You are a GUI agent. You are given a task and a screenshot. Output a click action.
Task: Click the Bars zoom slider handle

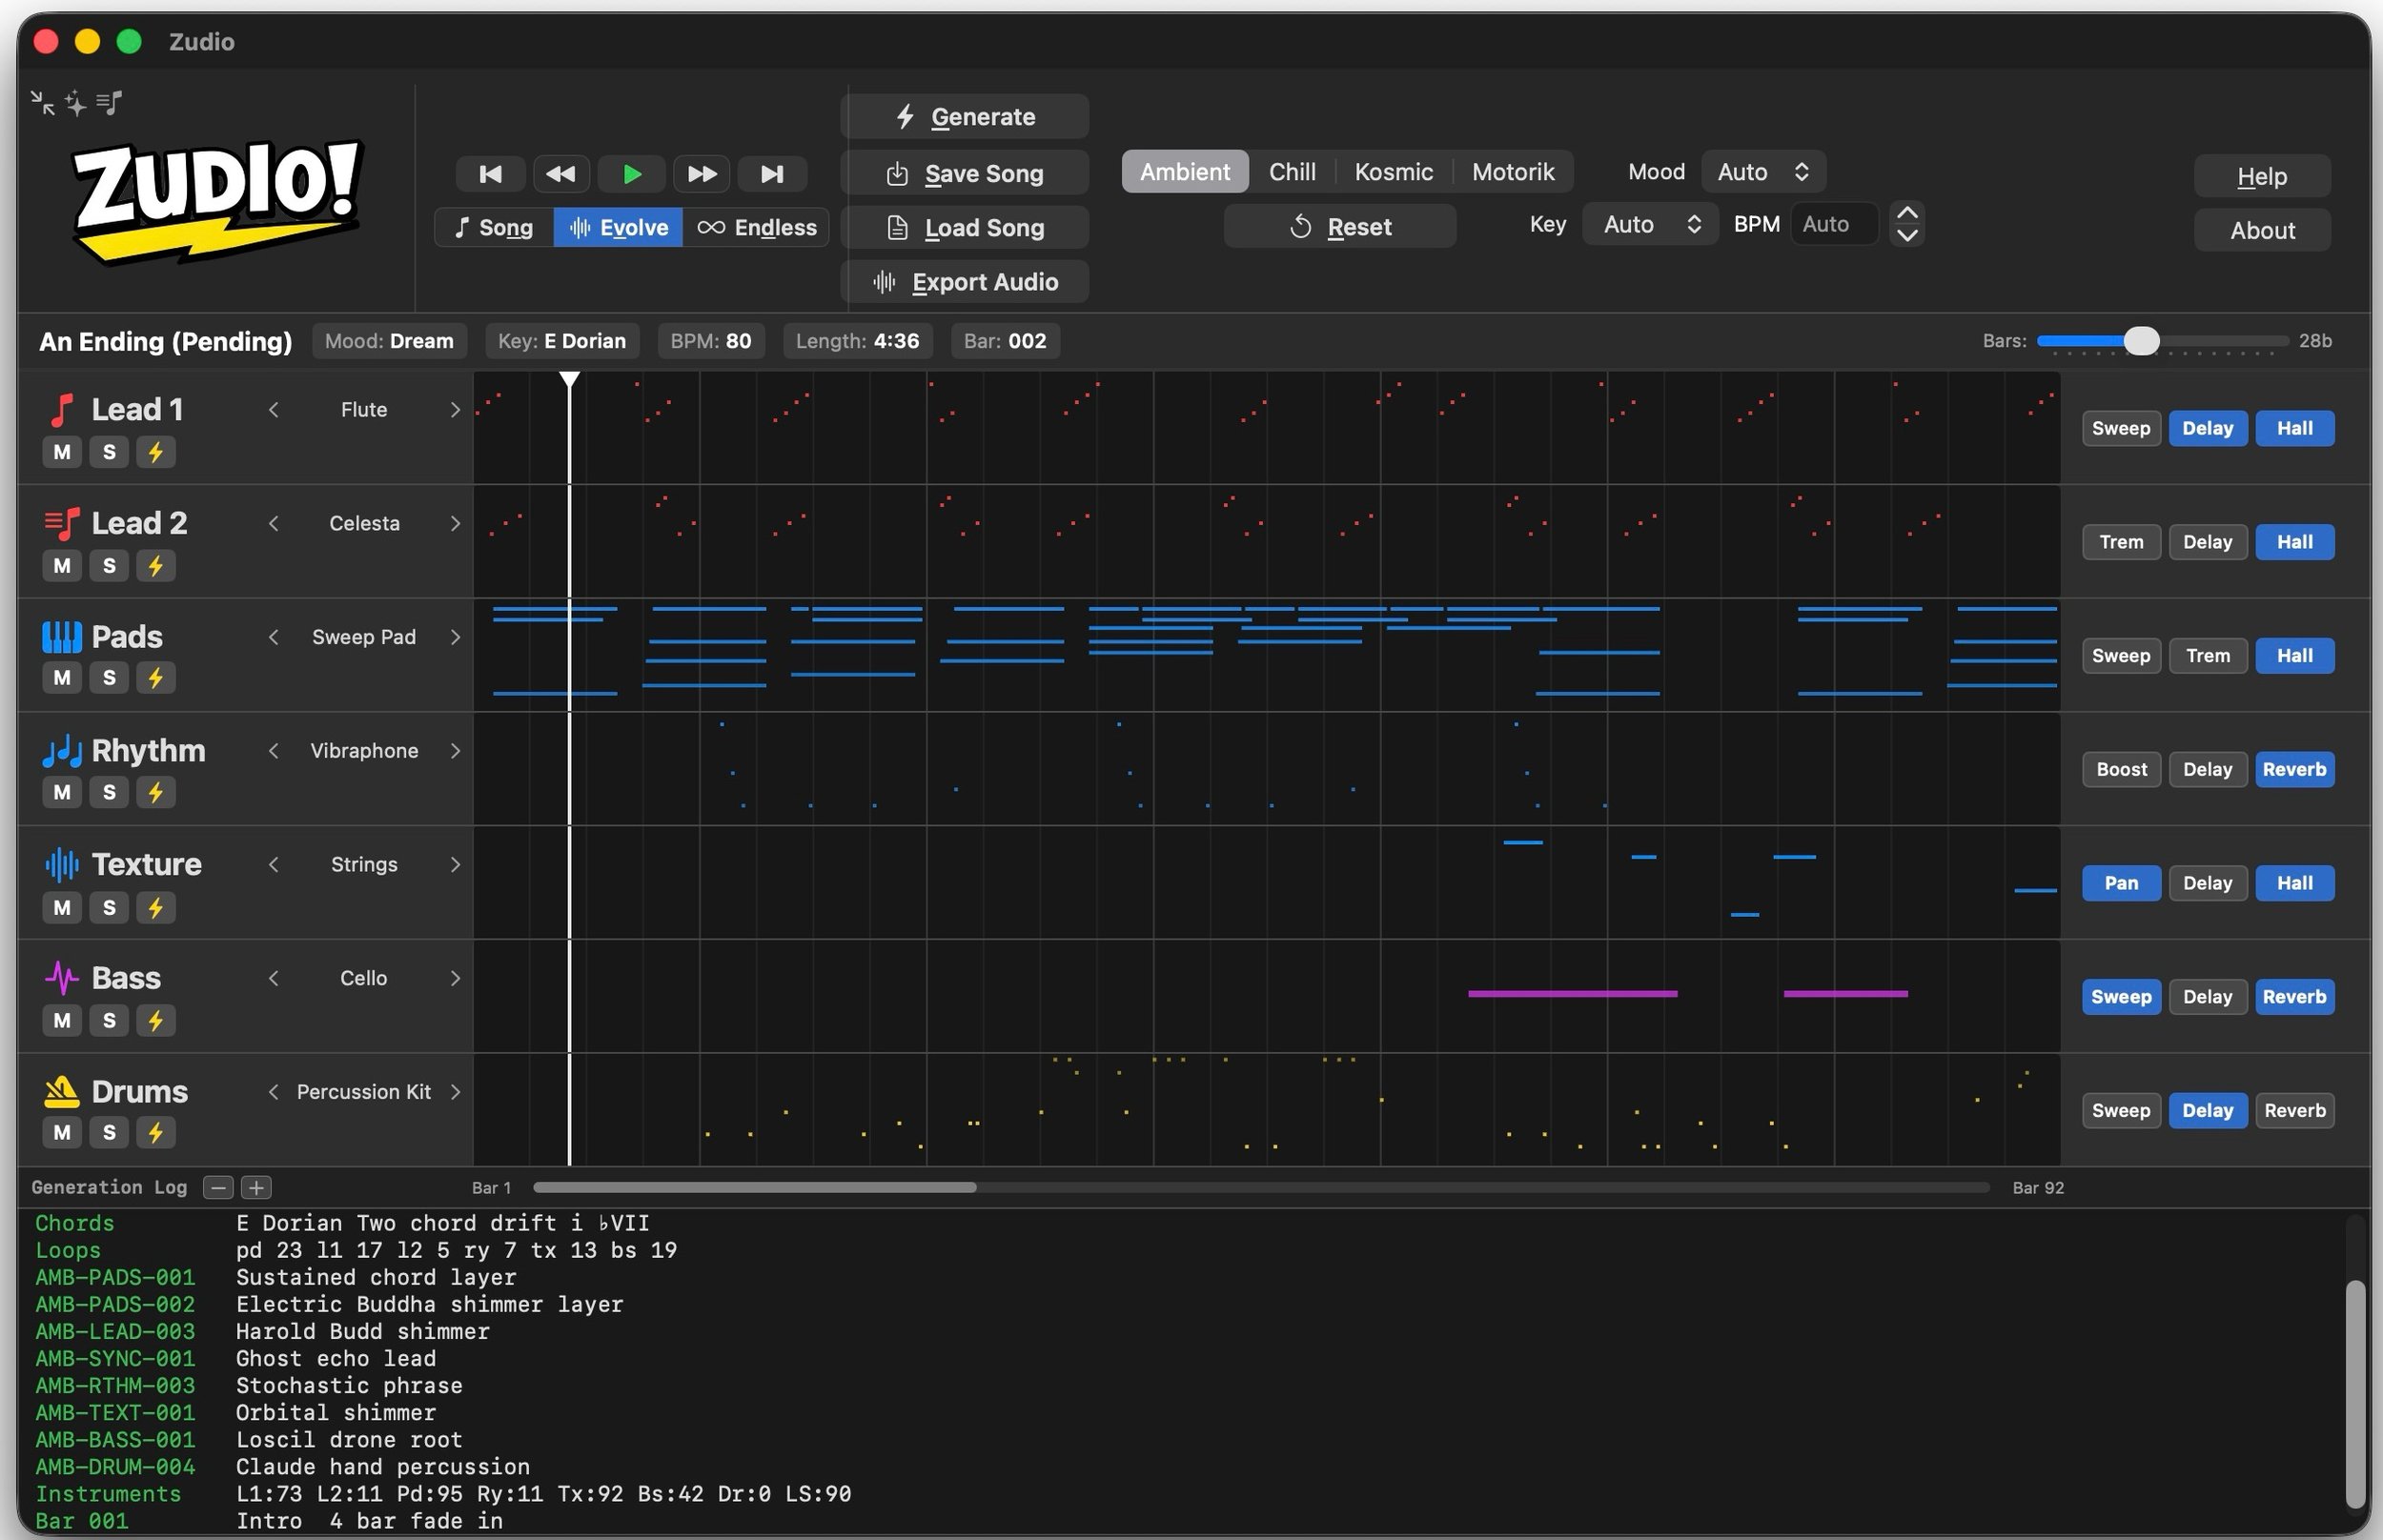click(2140, 341)
